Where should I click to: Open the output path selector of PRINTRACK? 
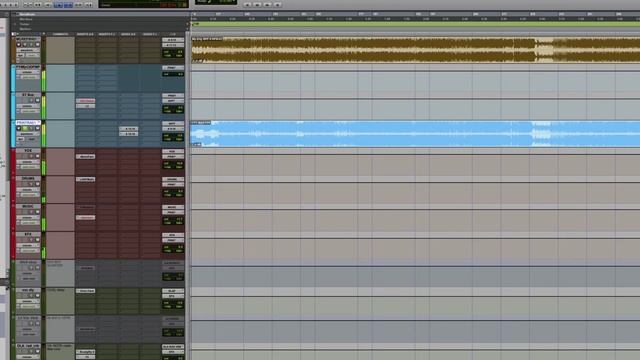pos(173,129)
